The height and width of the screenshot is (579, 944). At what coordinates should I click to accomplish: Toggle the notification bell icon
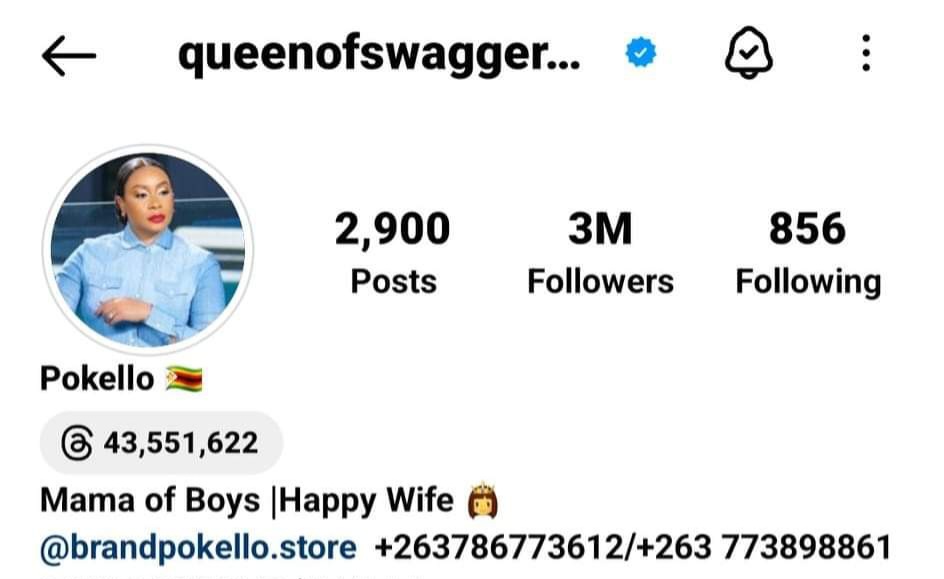748,52
